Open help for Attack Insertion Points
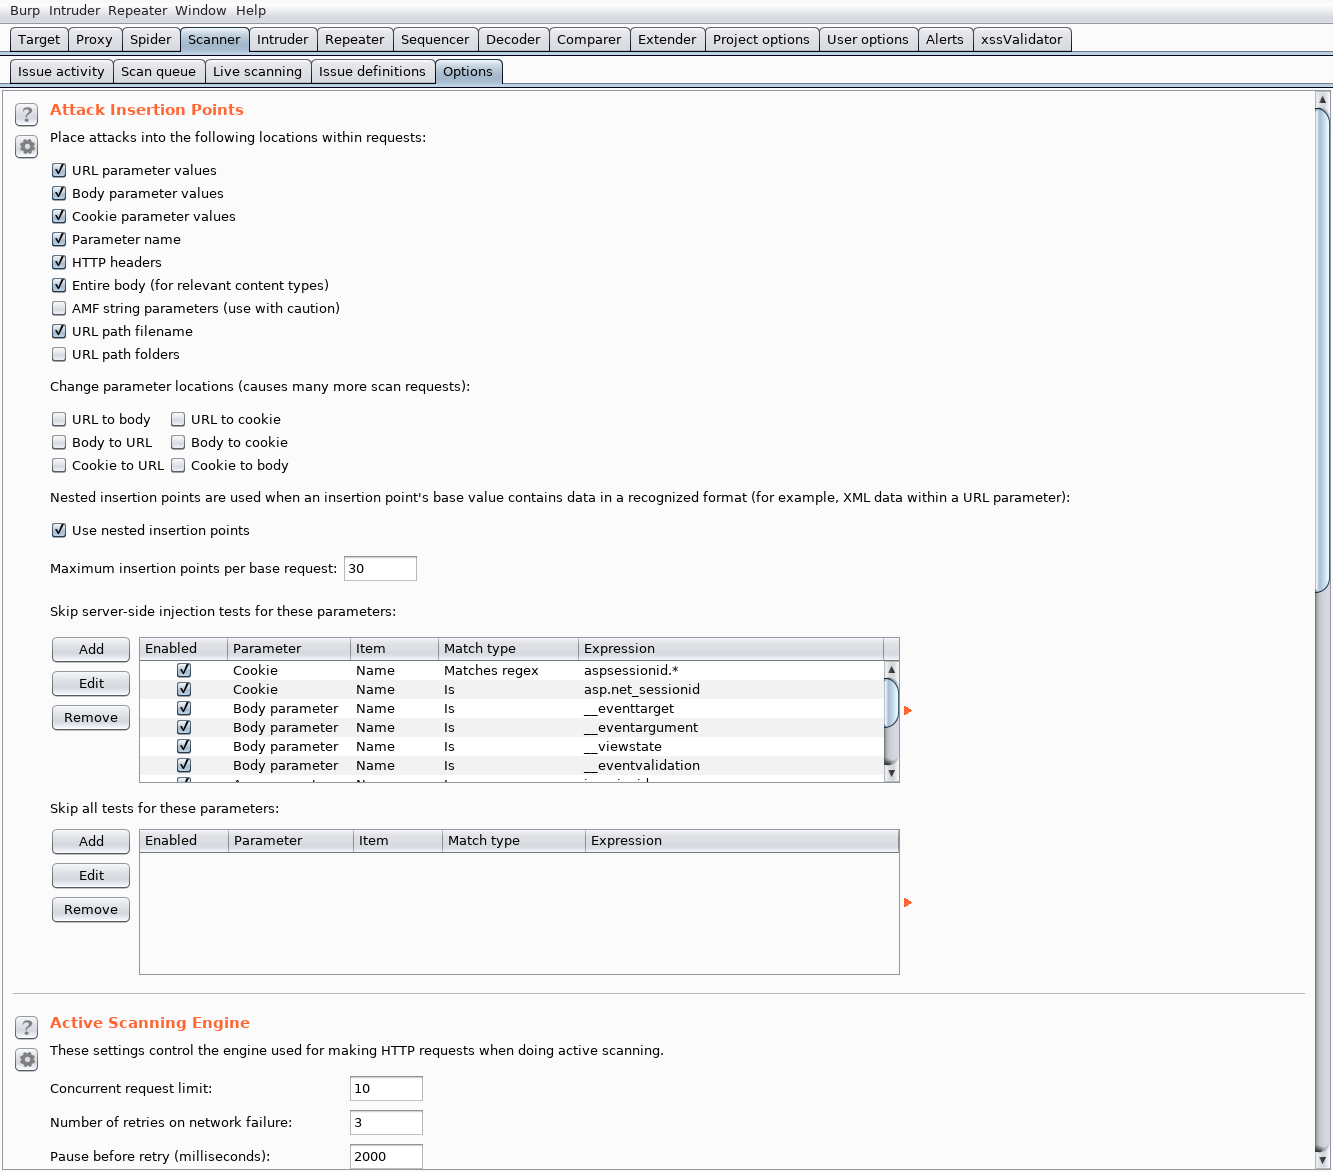 (x=27, y=114)
